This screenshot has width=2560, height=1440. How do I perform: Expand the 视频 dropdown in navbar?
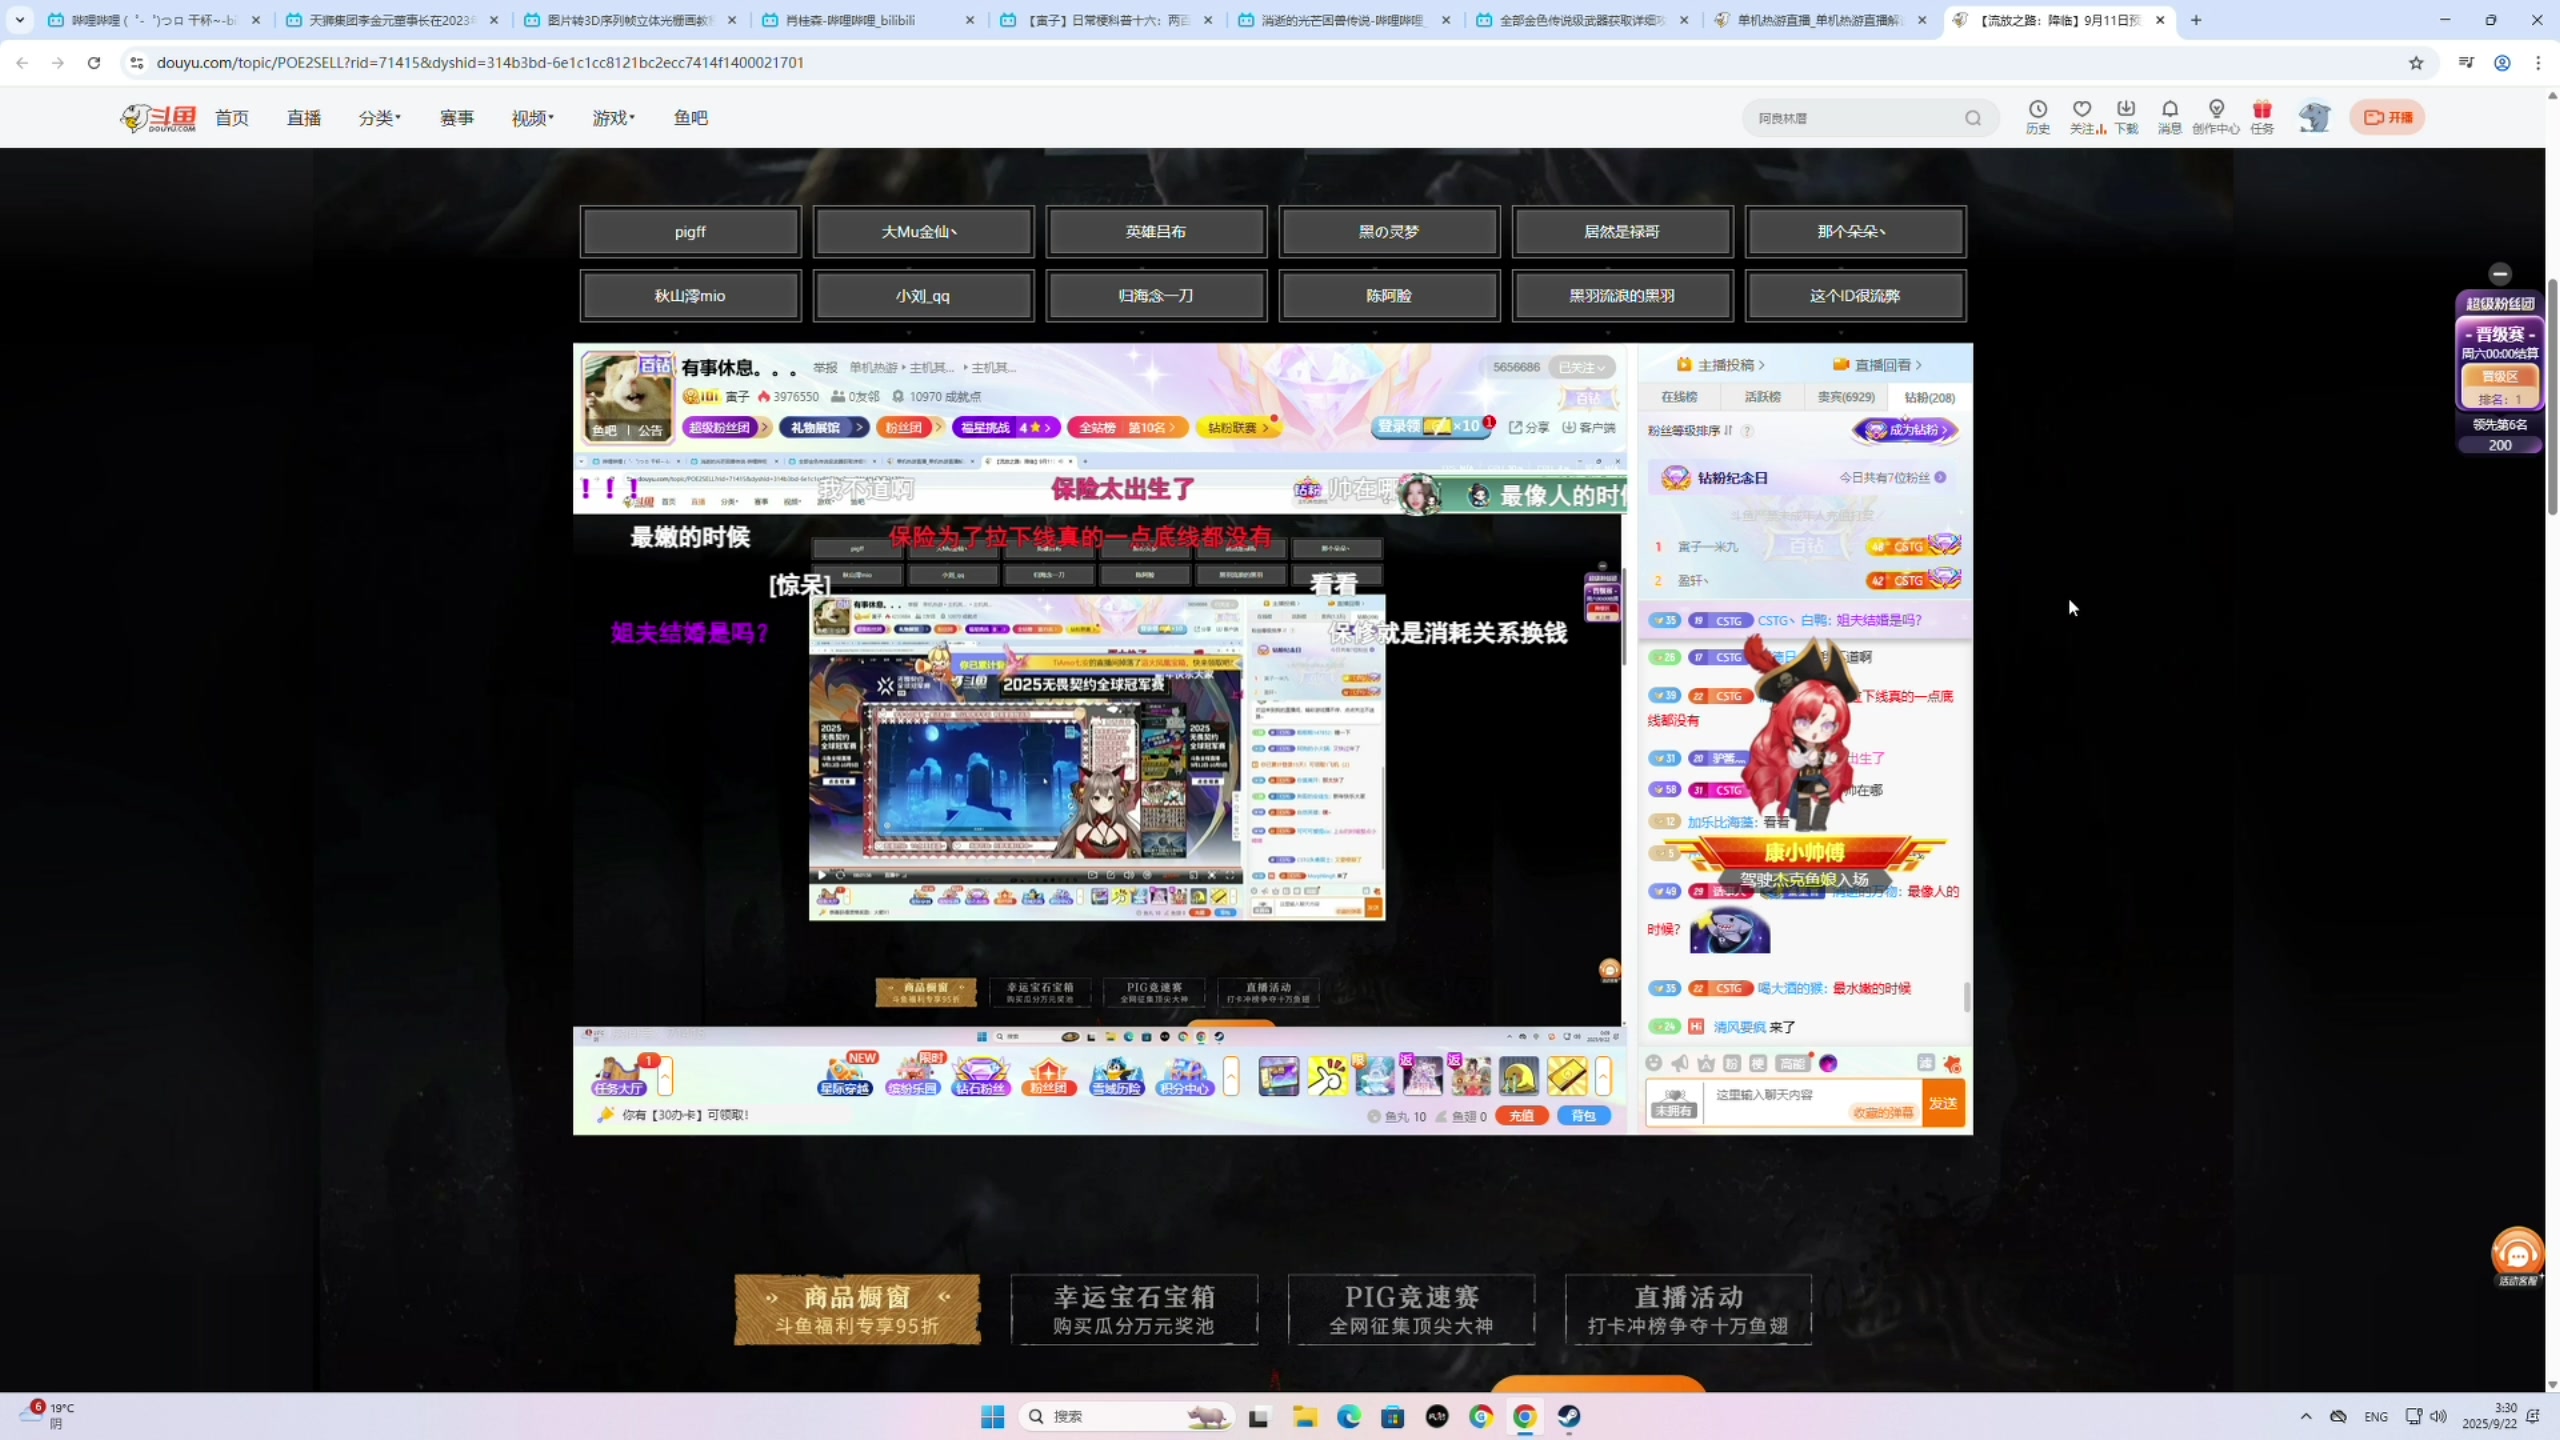(532, 118)
